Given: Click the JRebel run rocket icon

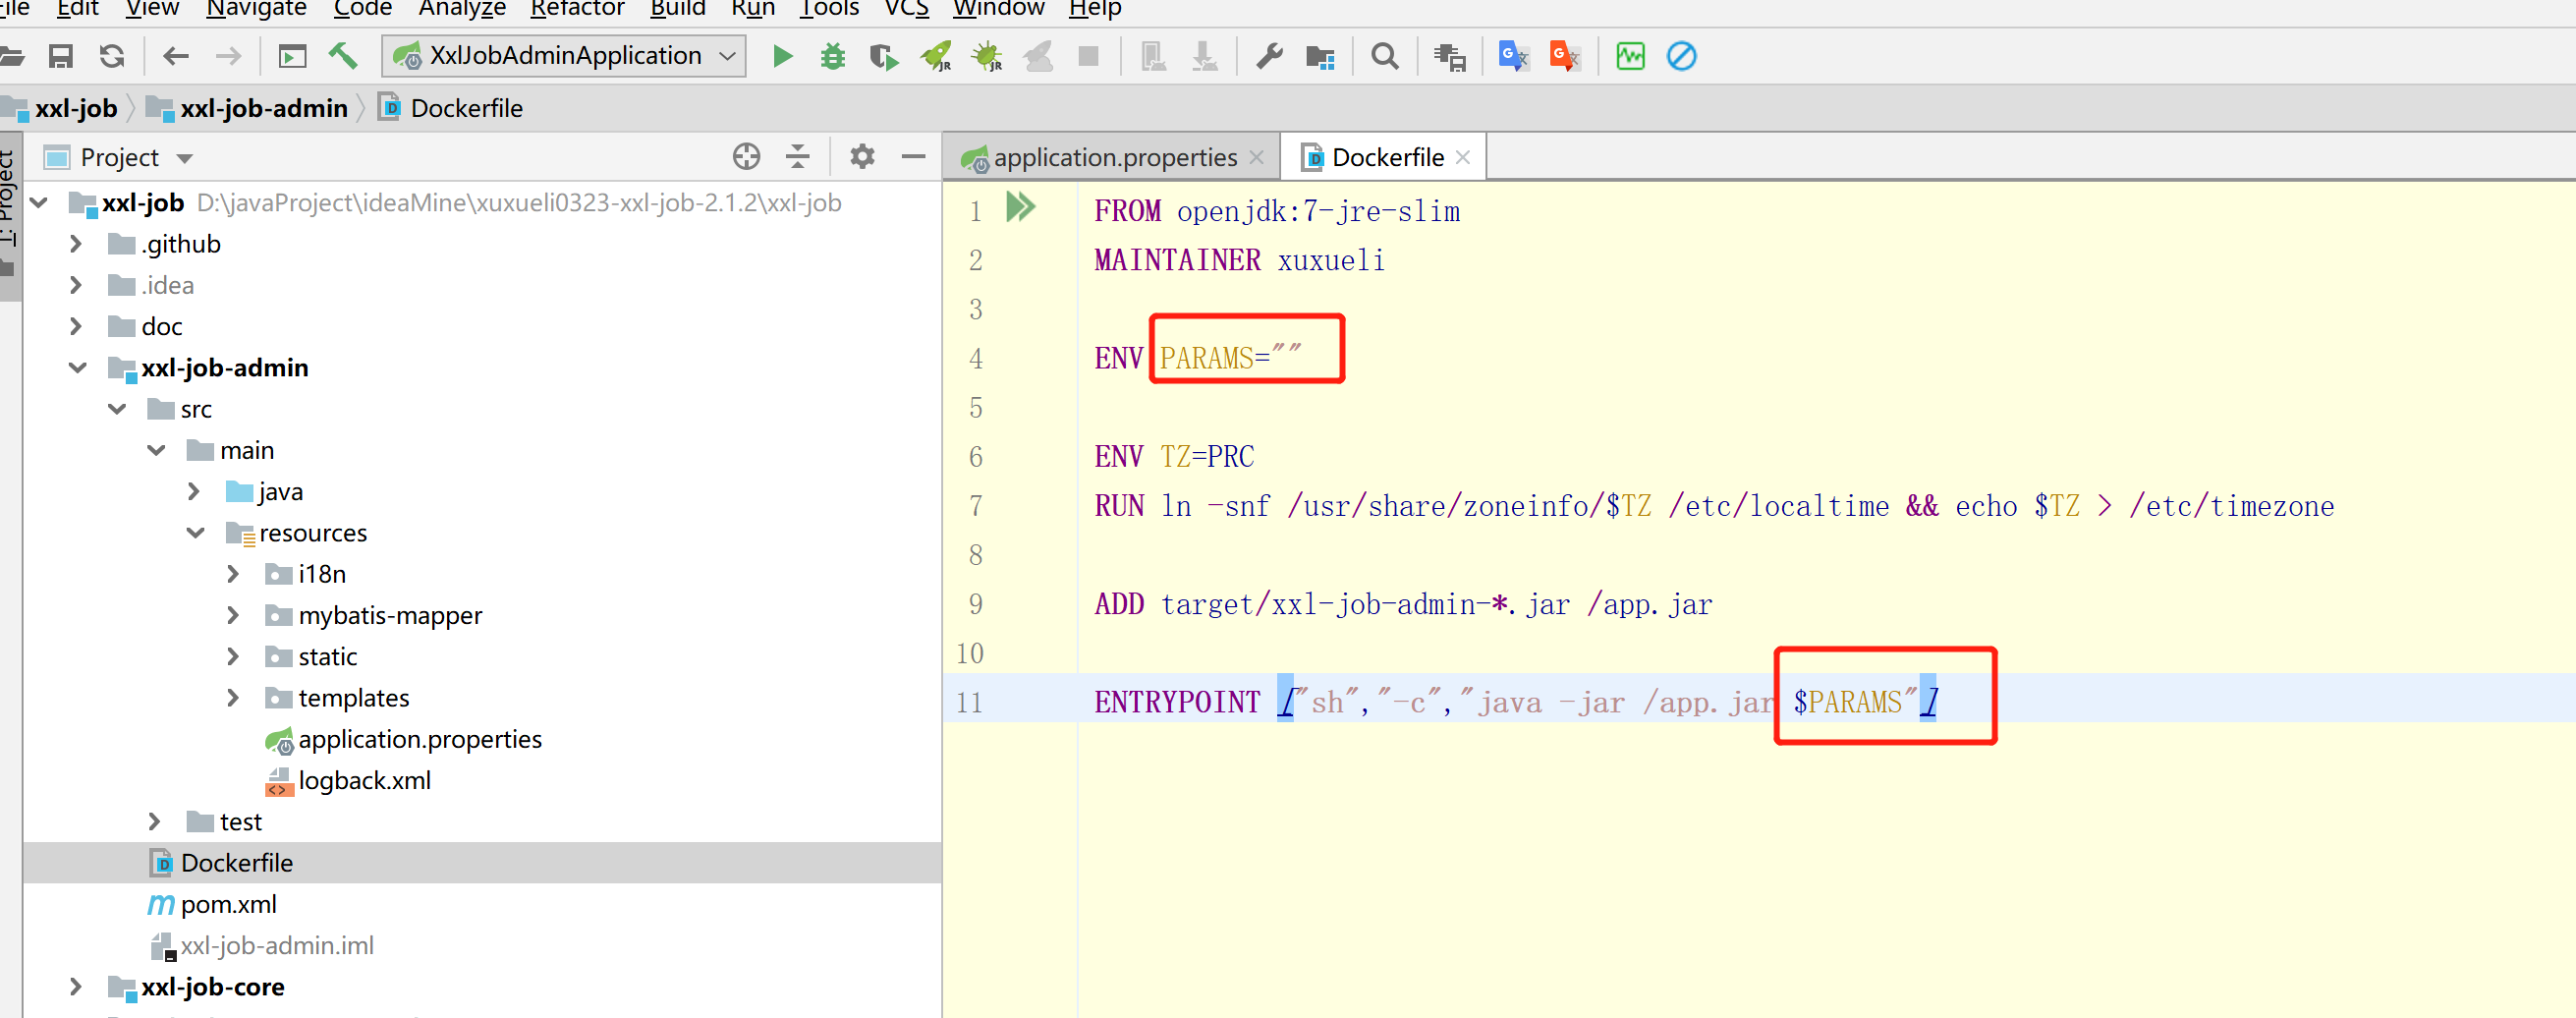Looking at the screenshot, I should pyautogui.click(x=936, y=56).
